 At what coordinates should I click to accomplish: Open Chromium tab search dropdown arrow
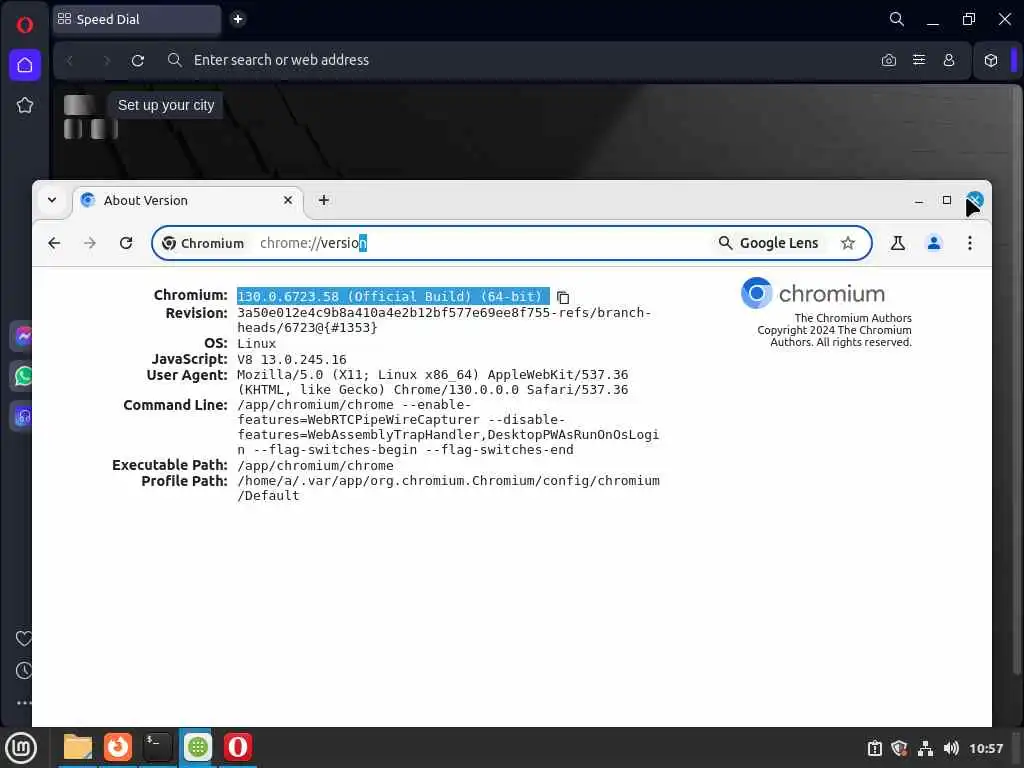[x=52, y=200]
